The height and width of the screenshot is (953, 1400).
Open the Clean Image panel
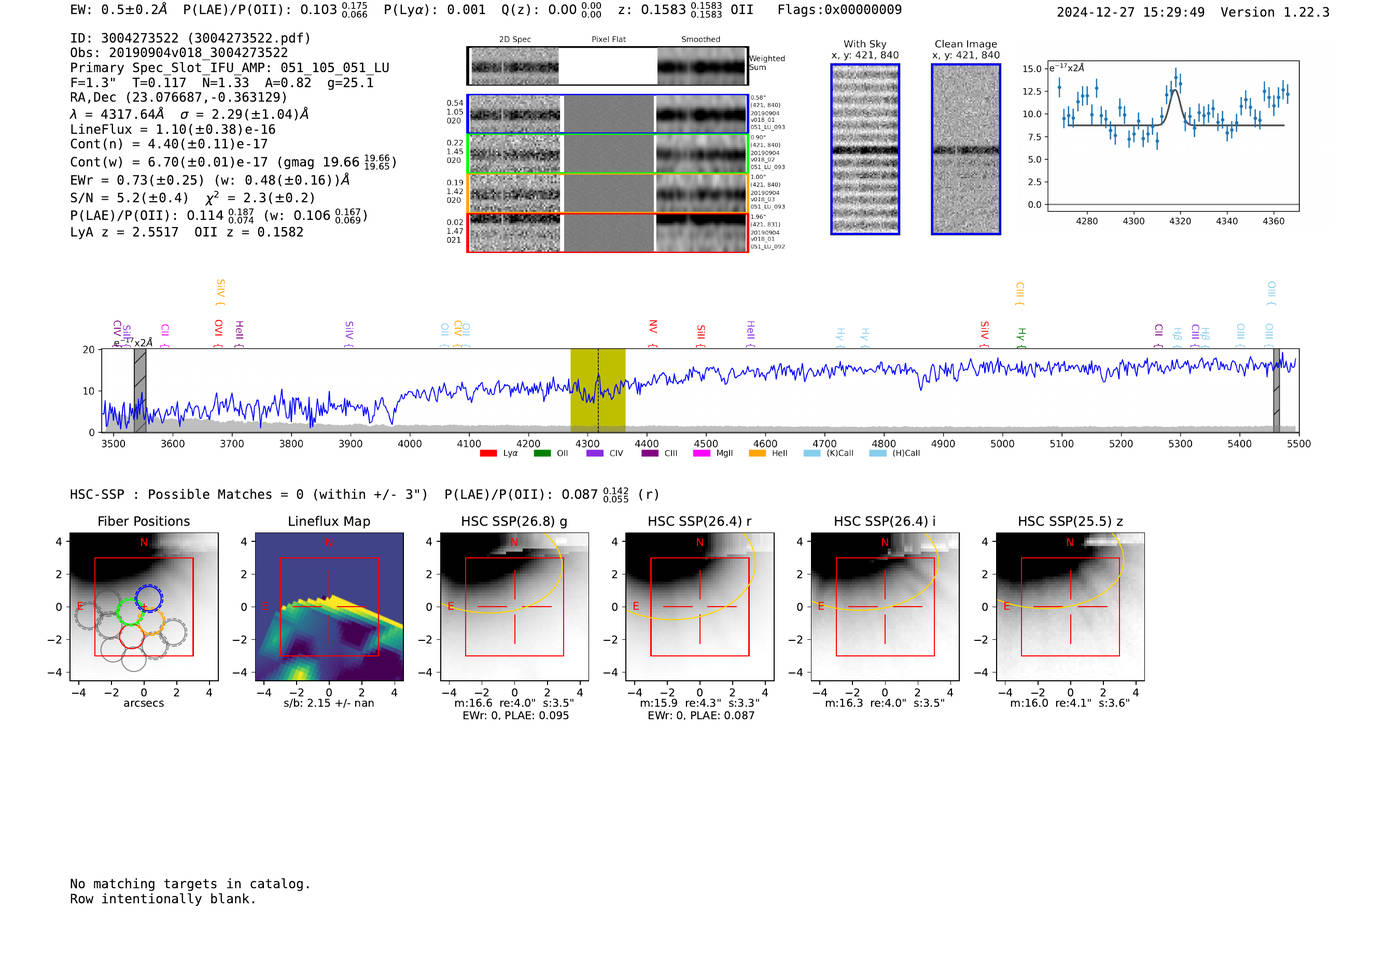(x=966, y=149)
